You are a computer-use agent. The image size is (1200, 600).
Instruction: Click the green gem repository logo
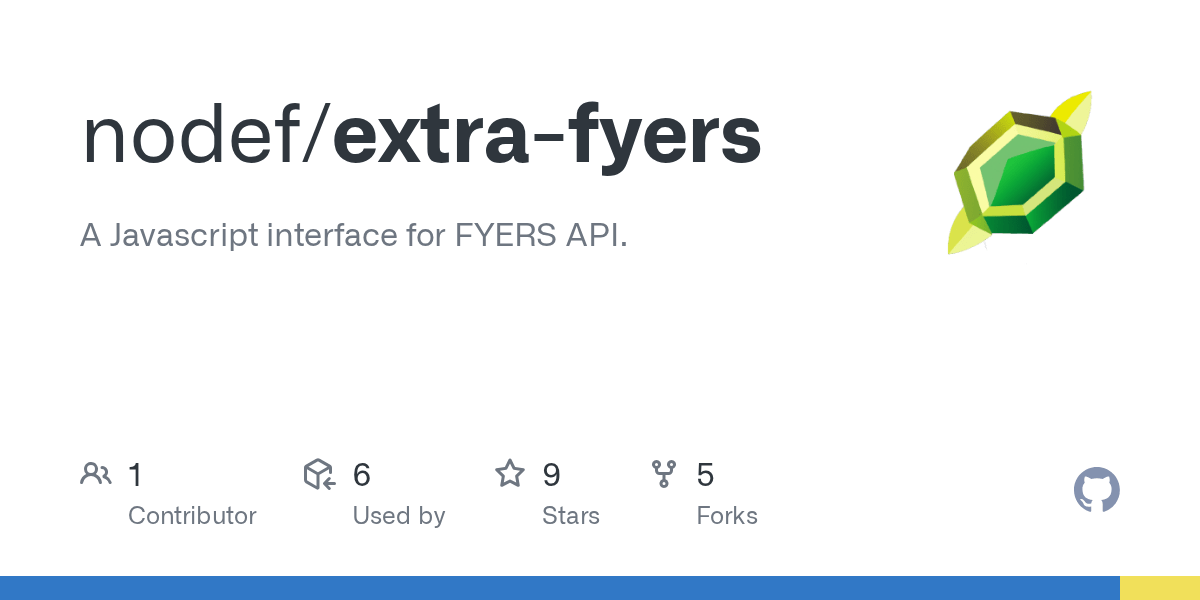pyautogui.click(x=1019, y=172)
